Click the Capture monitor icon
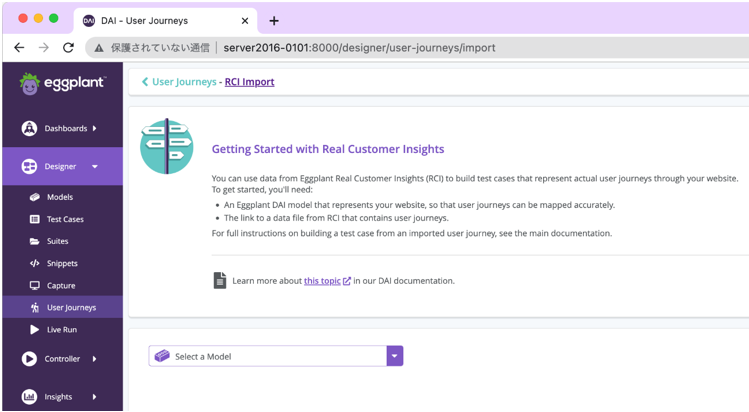 (x=34, y=285)
